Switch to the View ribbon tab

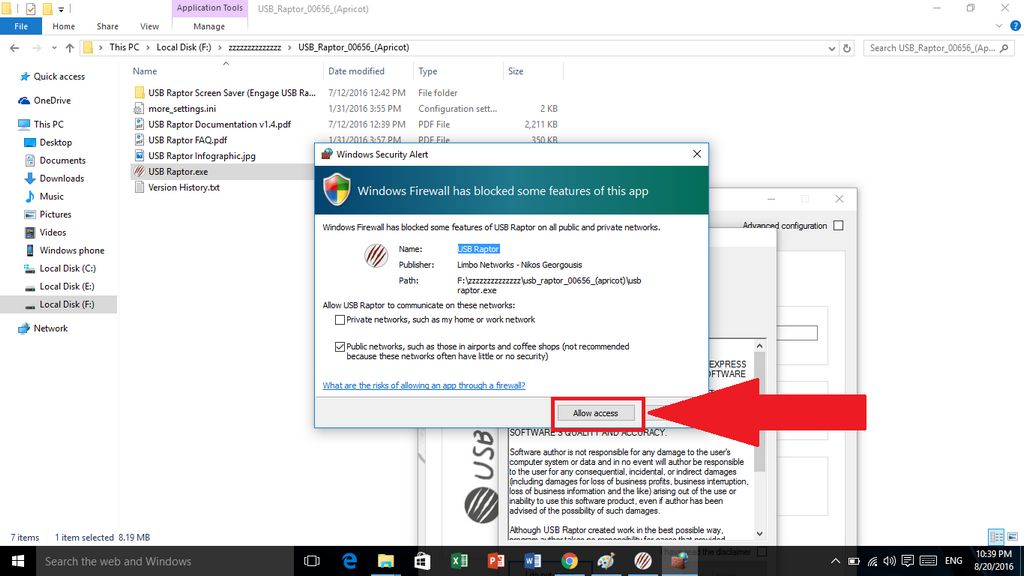pyautogui.click(x=149, y=26)
